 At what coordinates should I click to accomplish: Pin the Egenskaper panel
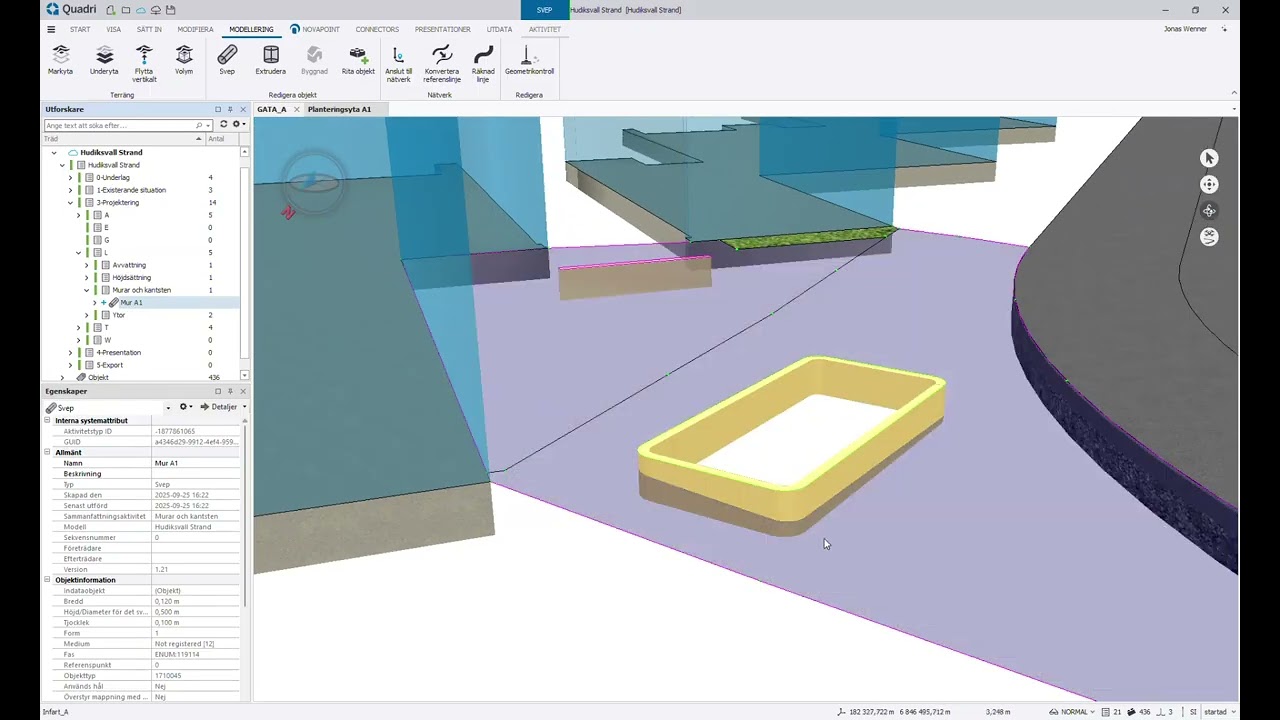pos(230,391)
